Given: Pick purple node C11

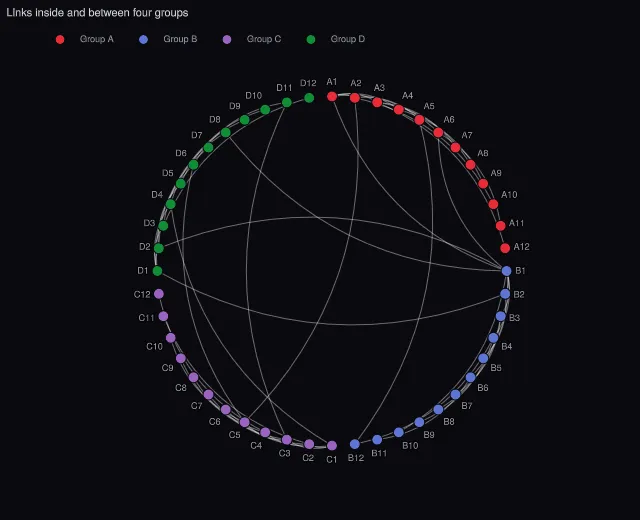Looking at the screenshot, I should click(163, 316).
